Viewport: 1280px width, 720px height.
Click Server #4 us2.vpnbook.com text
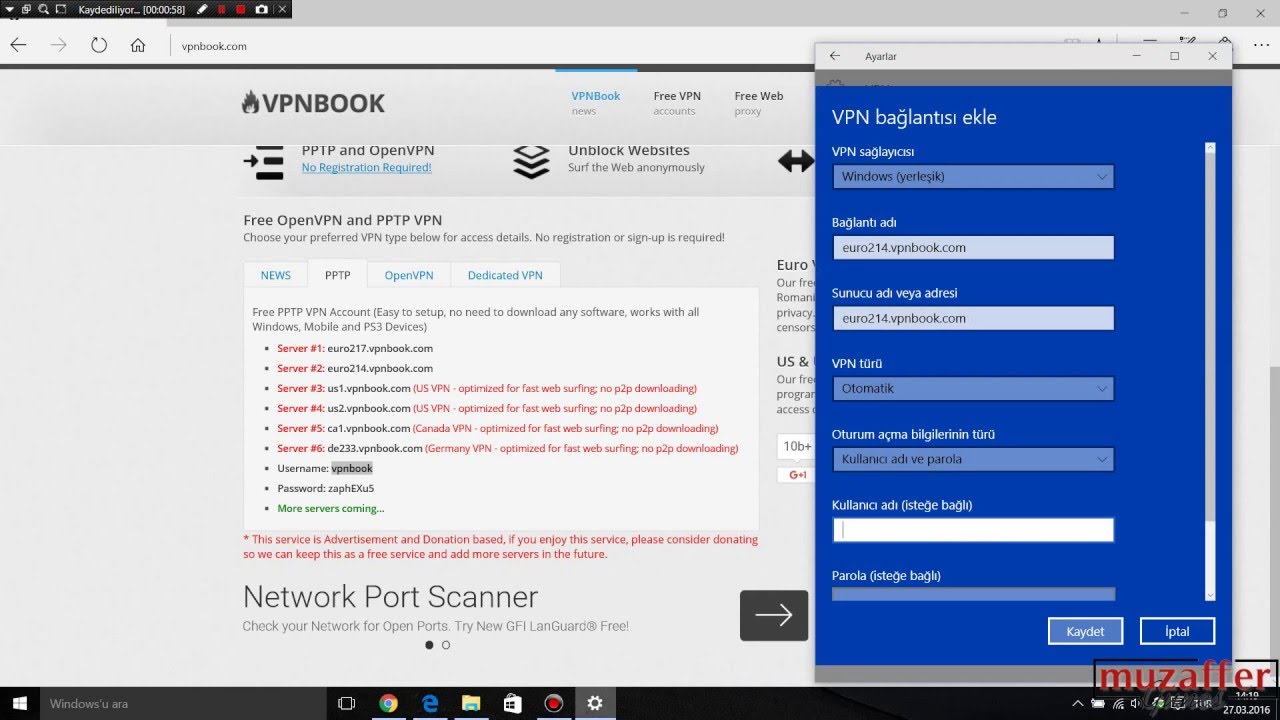click(487, 408)
